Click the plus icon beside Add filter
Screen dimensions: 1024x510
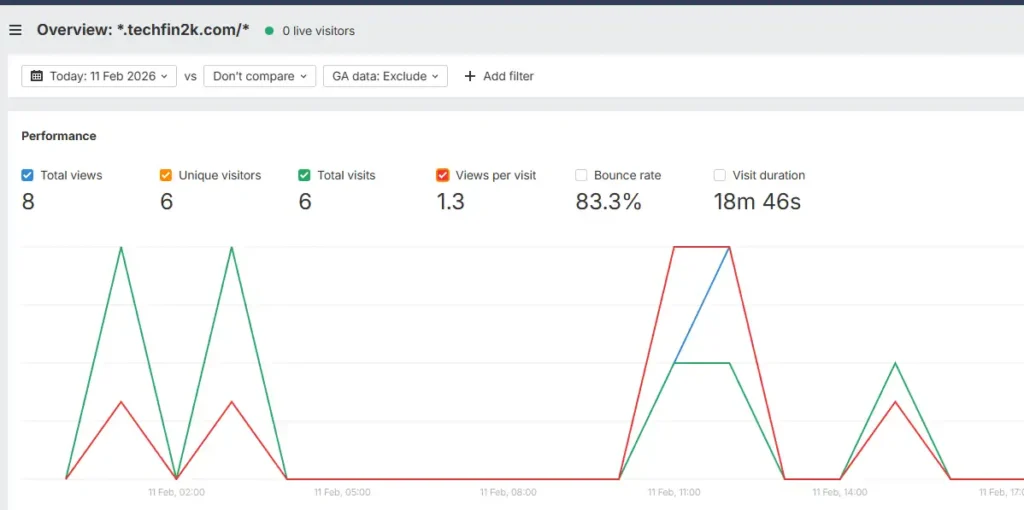[x=470, y=76]
